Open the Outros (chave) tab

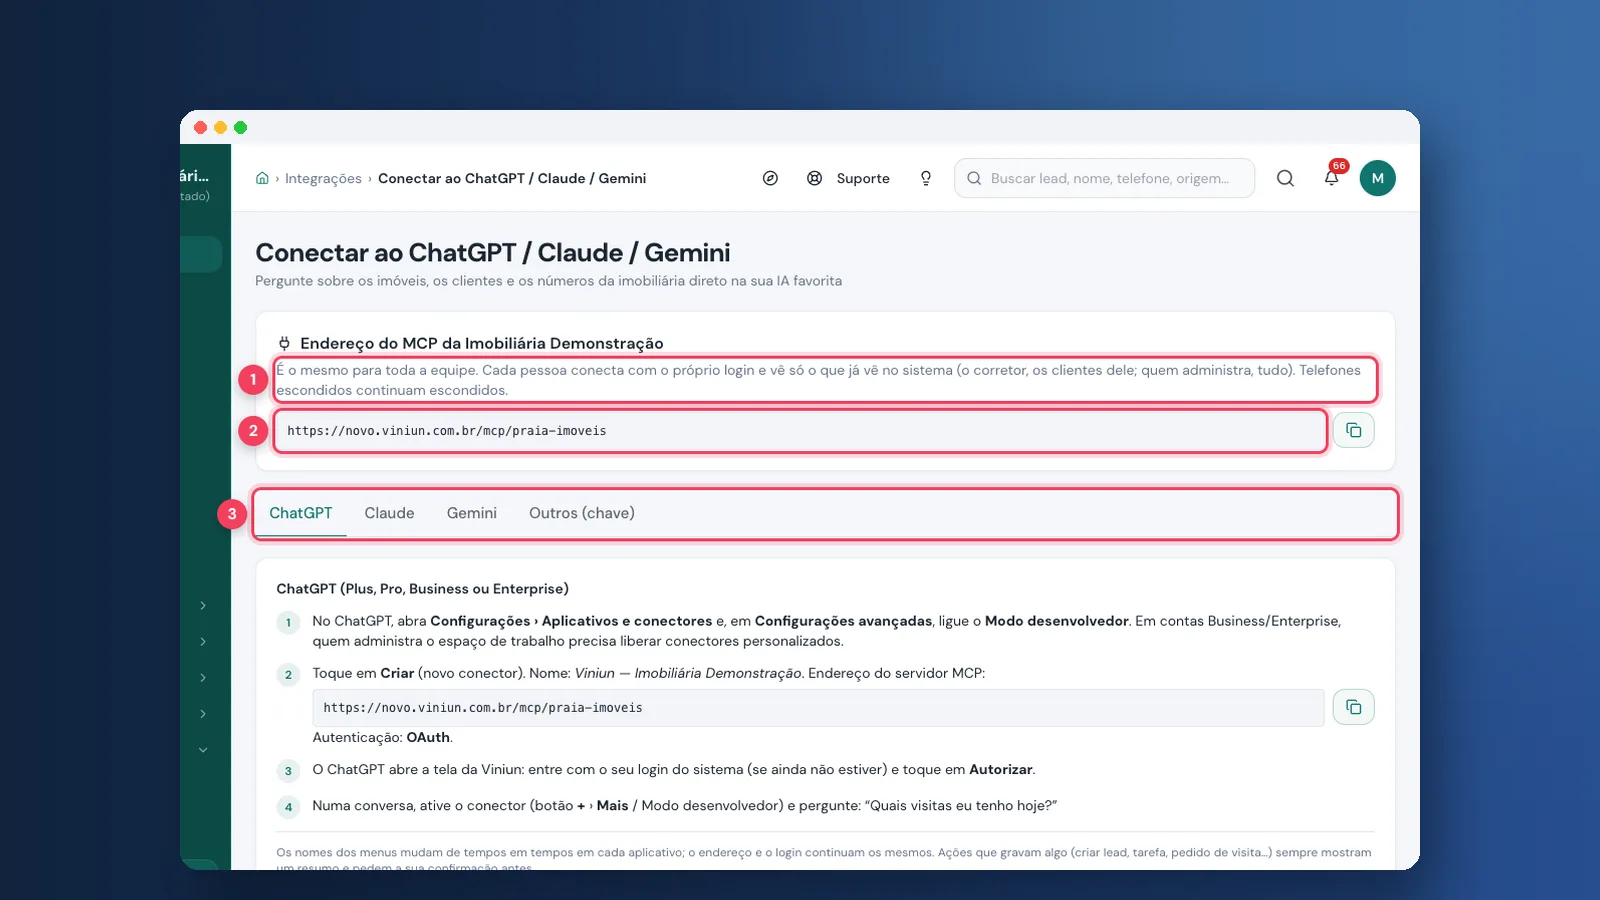582,513
